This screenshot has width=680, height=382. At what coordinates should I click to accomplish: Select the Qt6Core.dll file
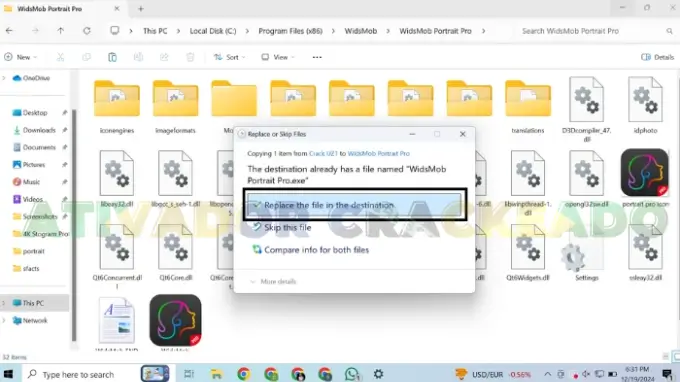point(175,252)
